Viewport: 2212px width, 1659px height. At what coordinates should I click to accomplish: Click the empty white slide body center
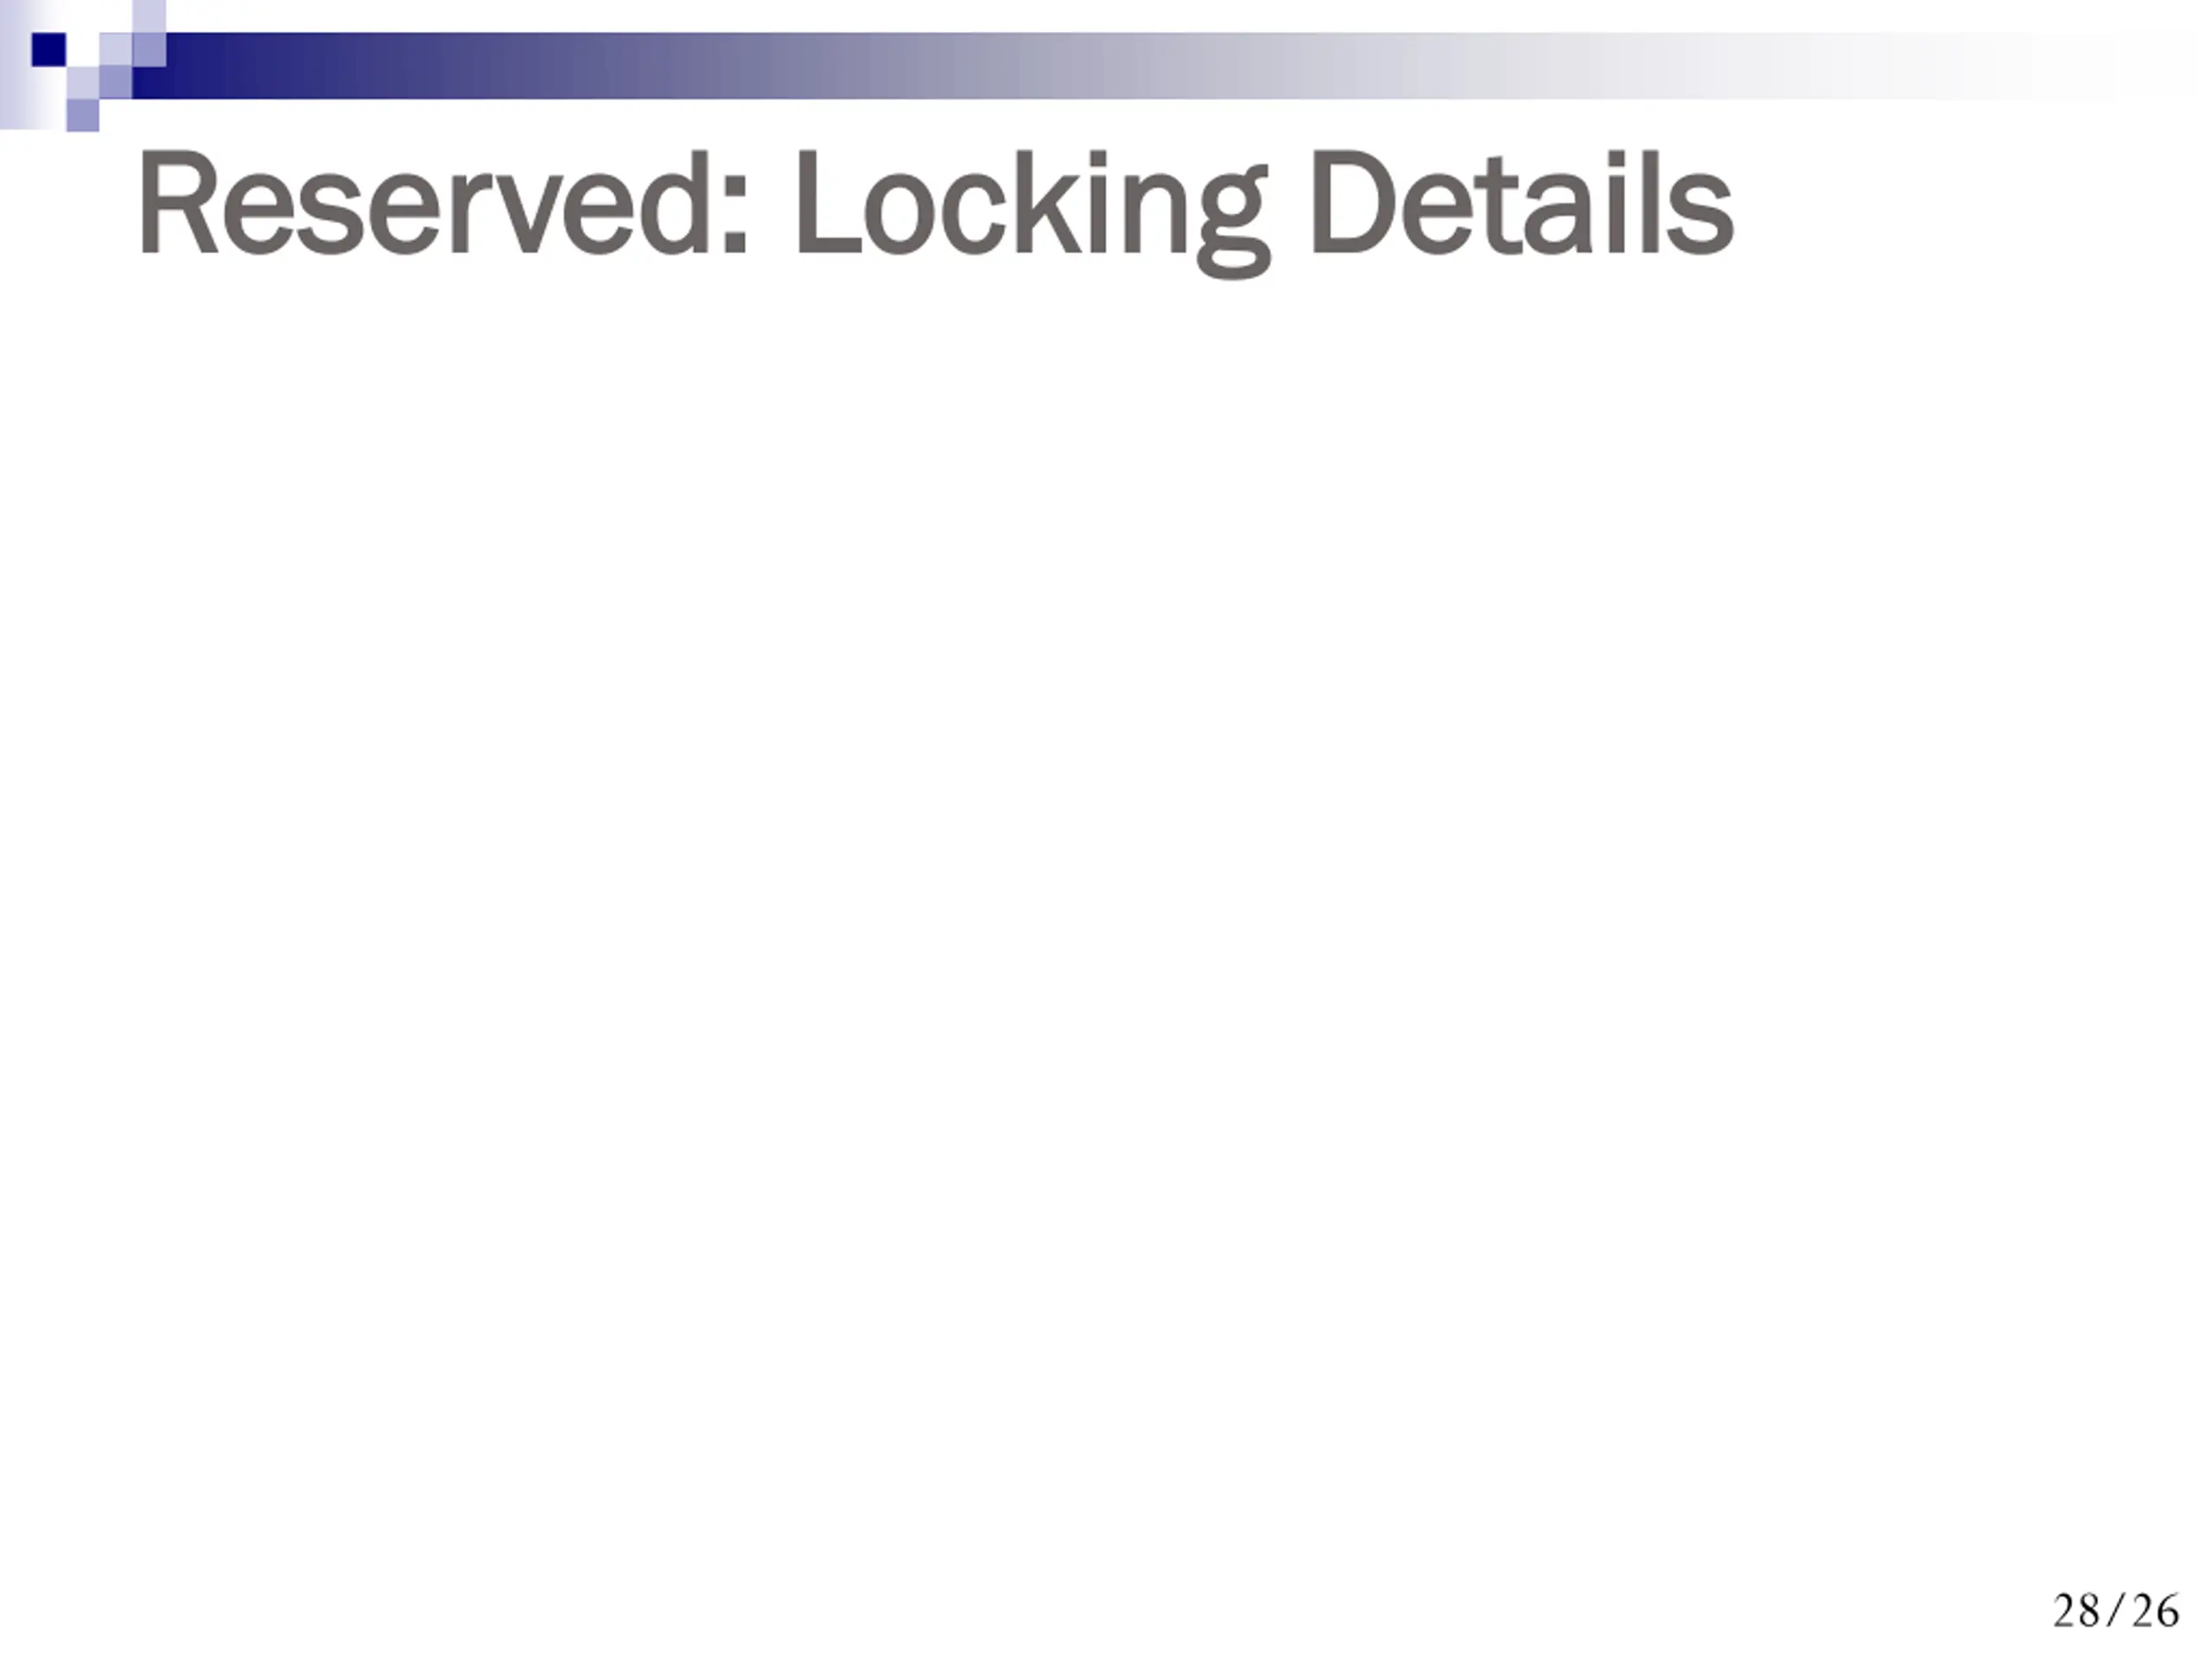pos(1106,900)
